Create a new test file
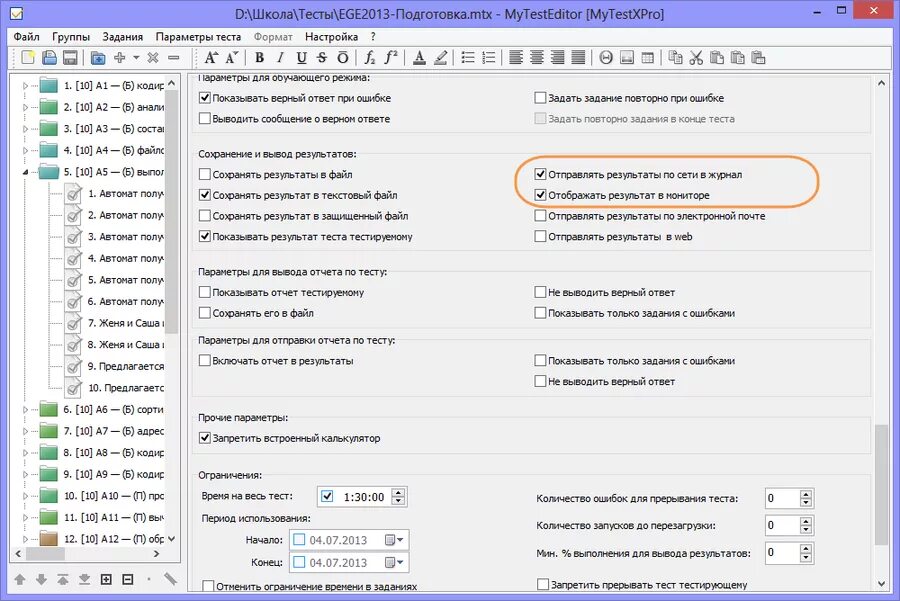 (x=28, y=57)
